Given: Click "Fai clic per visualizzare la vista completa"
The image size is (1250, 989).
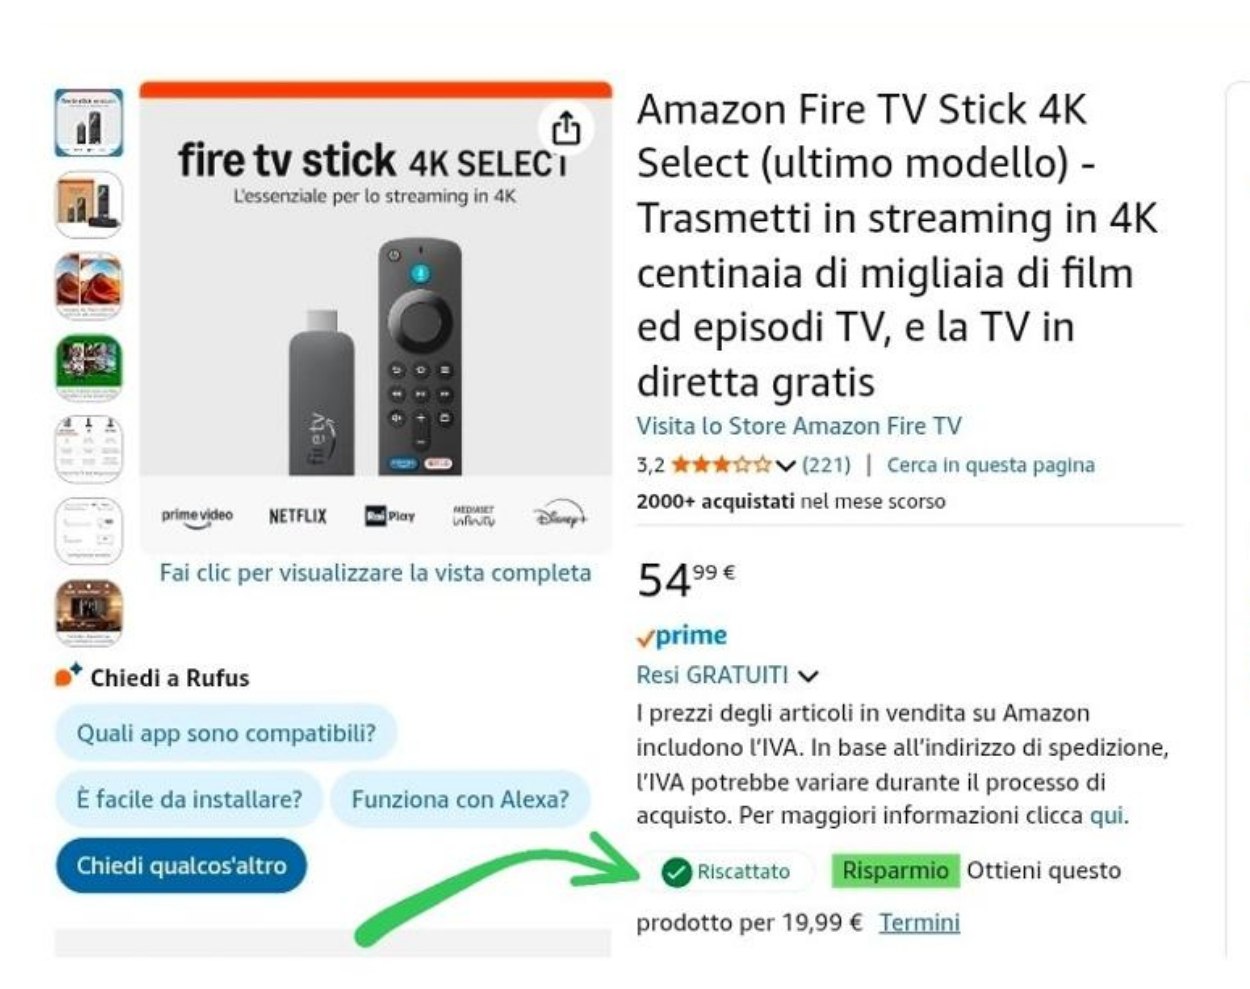Looking at the screenshot, I should pyautogui.click(x=375, y=573).
